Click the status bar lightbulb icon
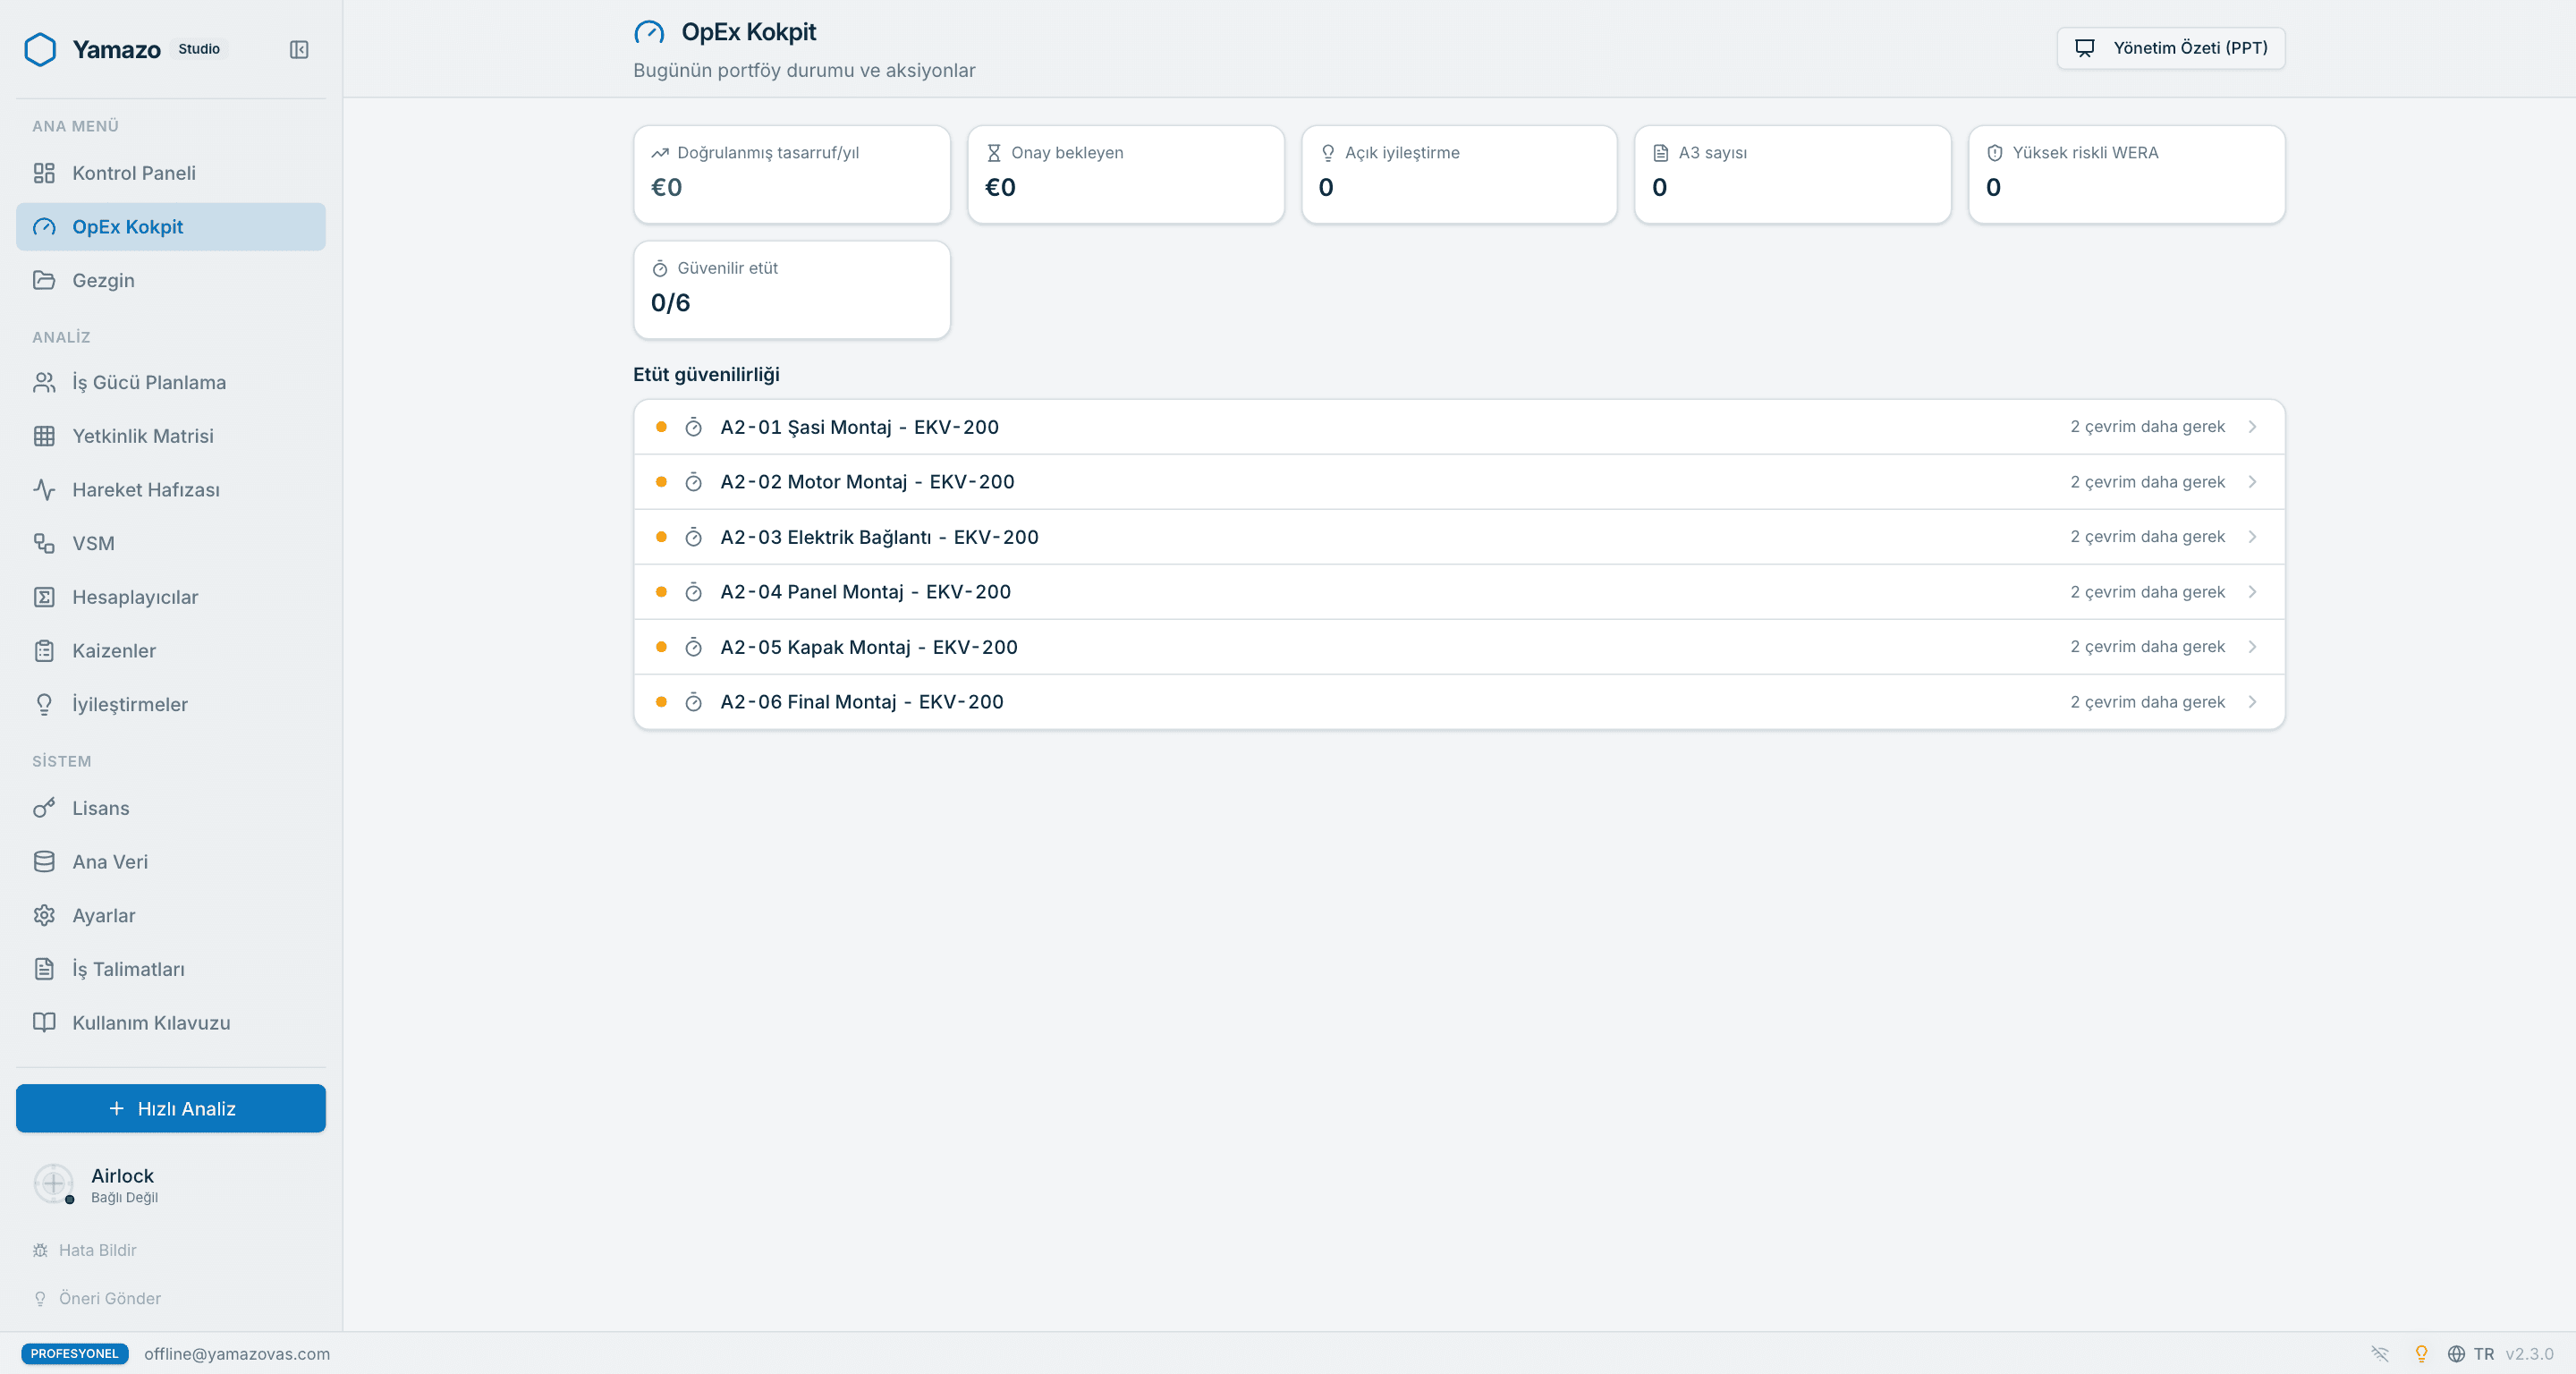The height and width of the screenshot is (1374, 2576). point(2421,1354)
